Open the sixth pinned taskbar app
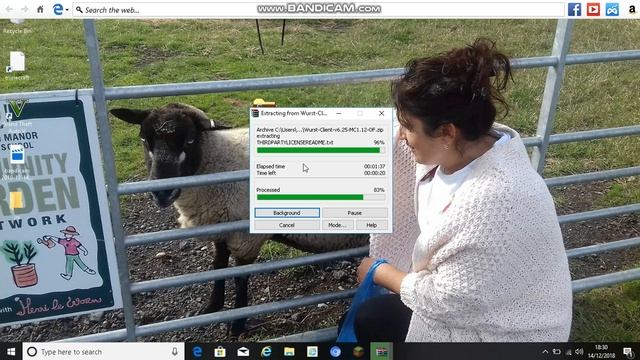Image resolution: width=640 pixels, height=360 pixels. coord(312,351)
